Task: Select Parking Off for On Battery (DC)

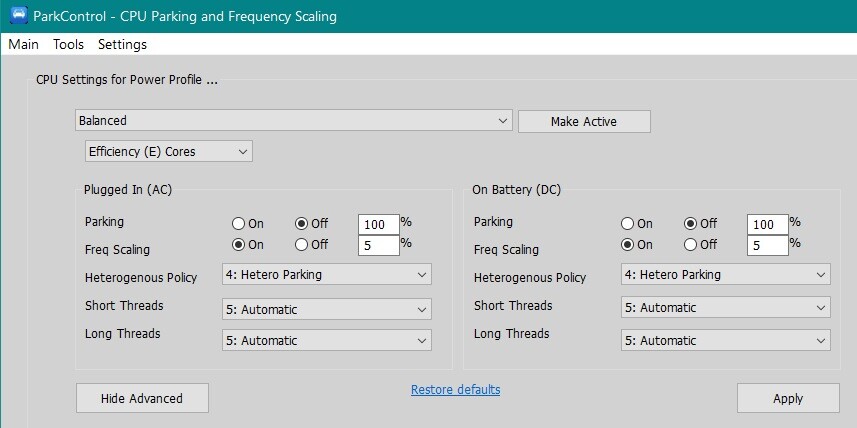Action: click(701, 224)
